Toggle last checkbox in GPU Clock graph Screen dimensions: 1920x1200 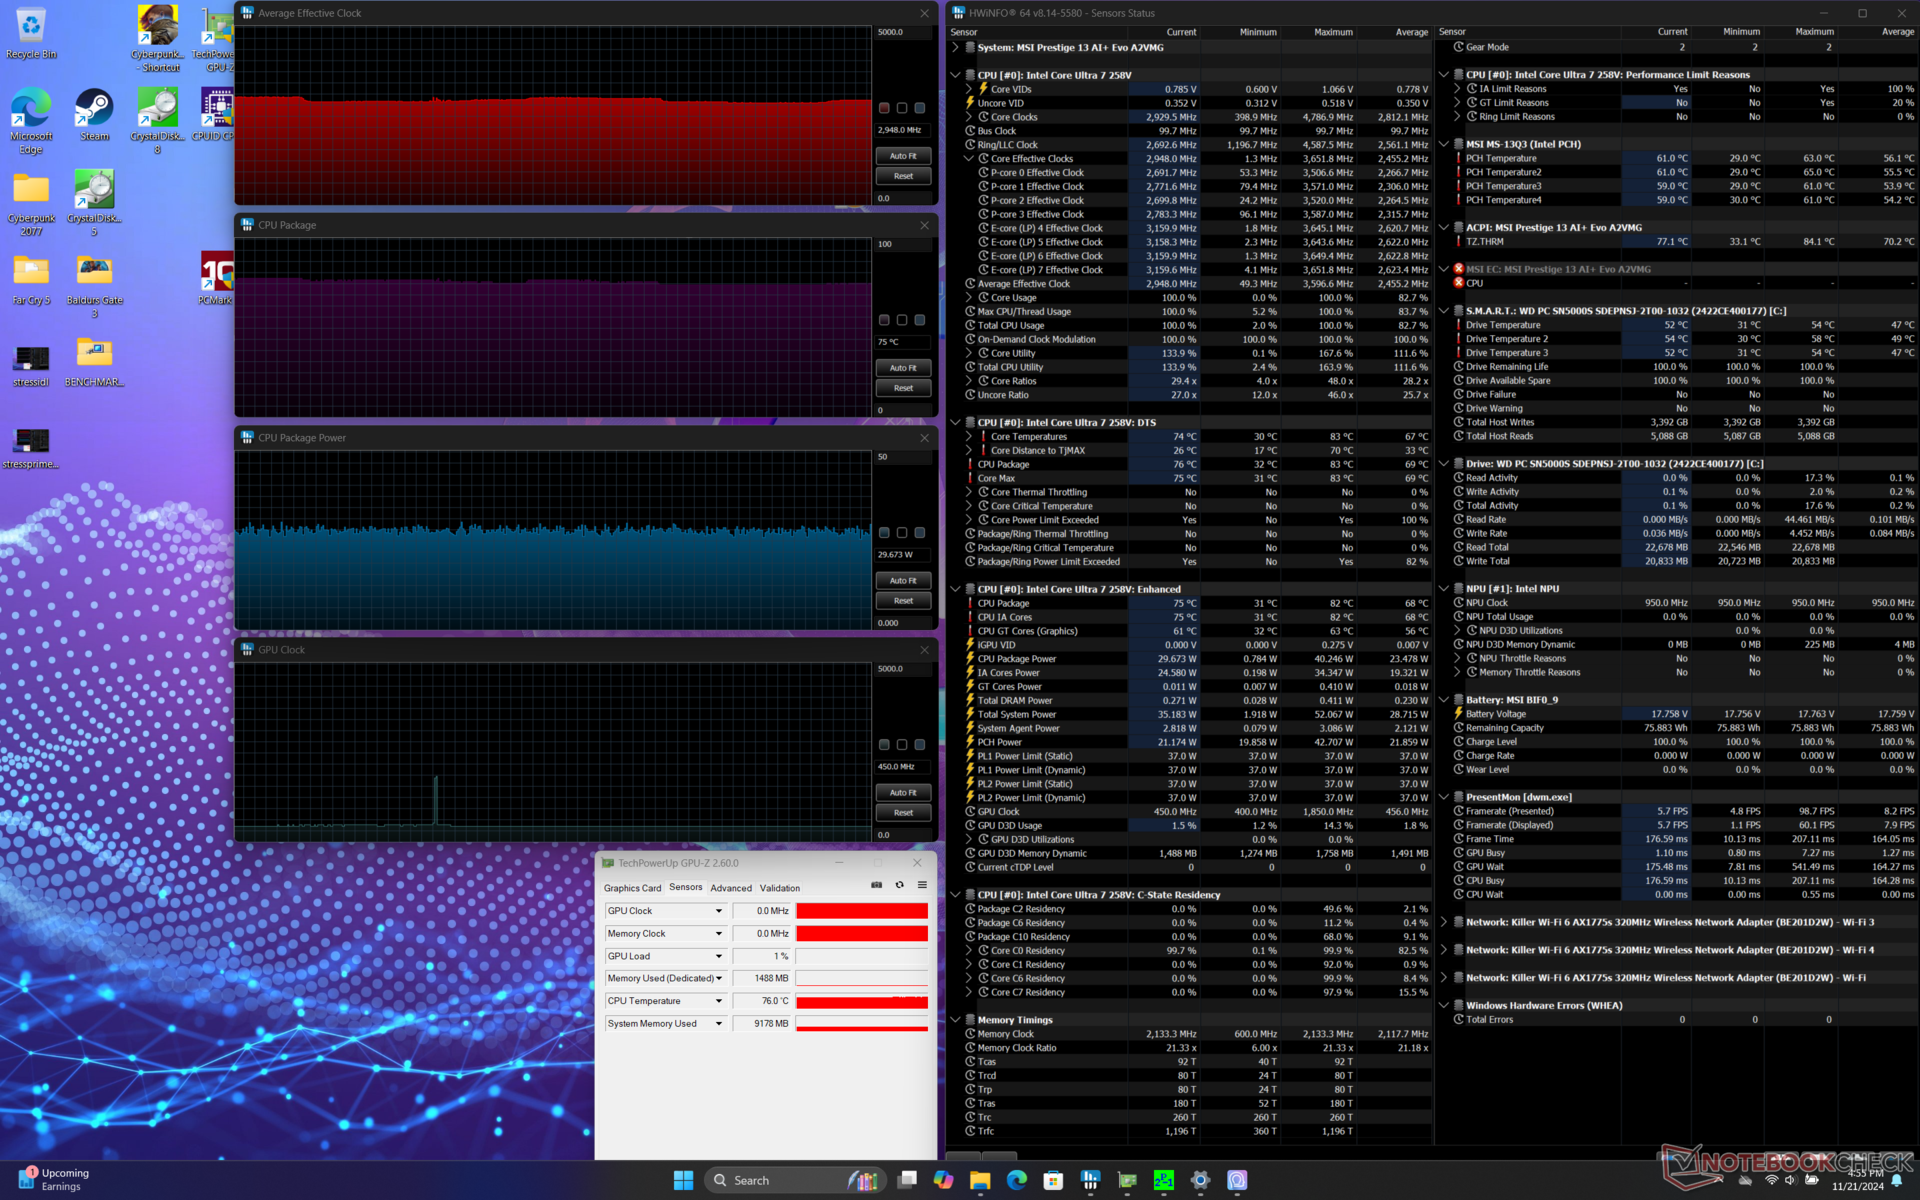pos(920,745)
